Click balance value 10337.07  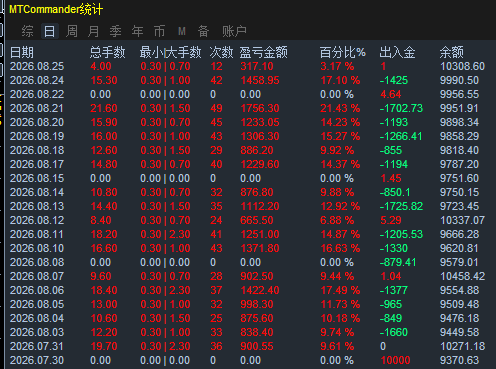pyautogui.click(x=463, y=220)
